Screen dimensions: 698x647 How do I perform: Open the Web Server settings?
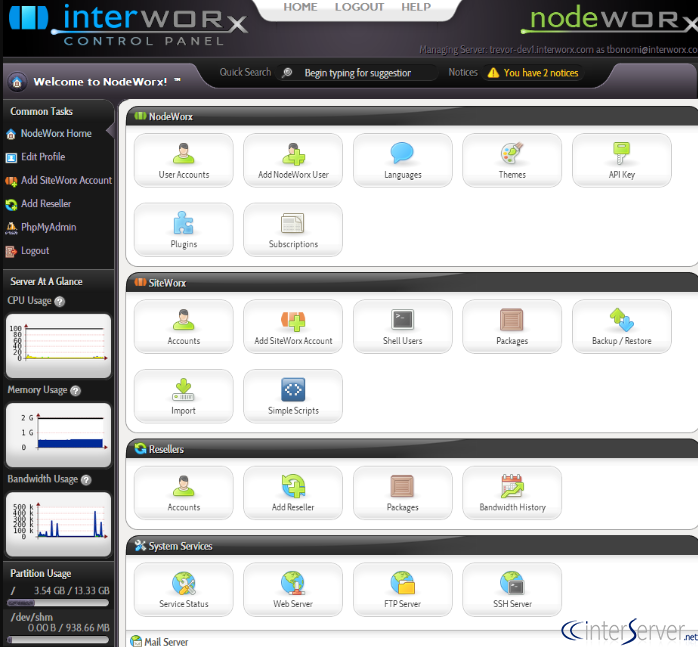[293, 590]
